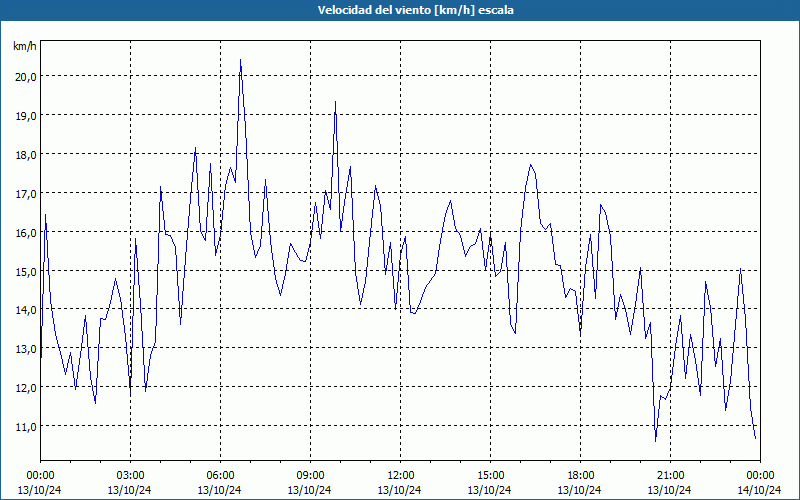This screenshot has width=800, height=500.
Task: Click the highest wind speed peak above 20,0
Action: click(240, 60)
